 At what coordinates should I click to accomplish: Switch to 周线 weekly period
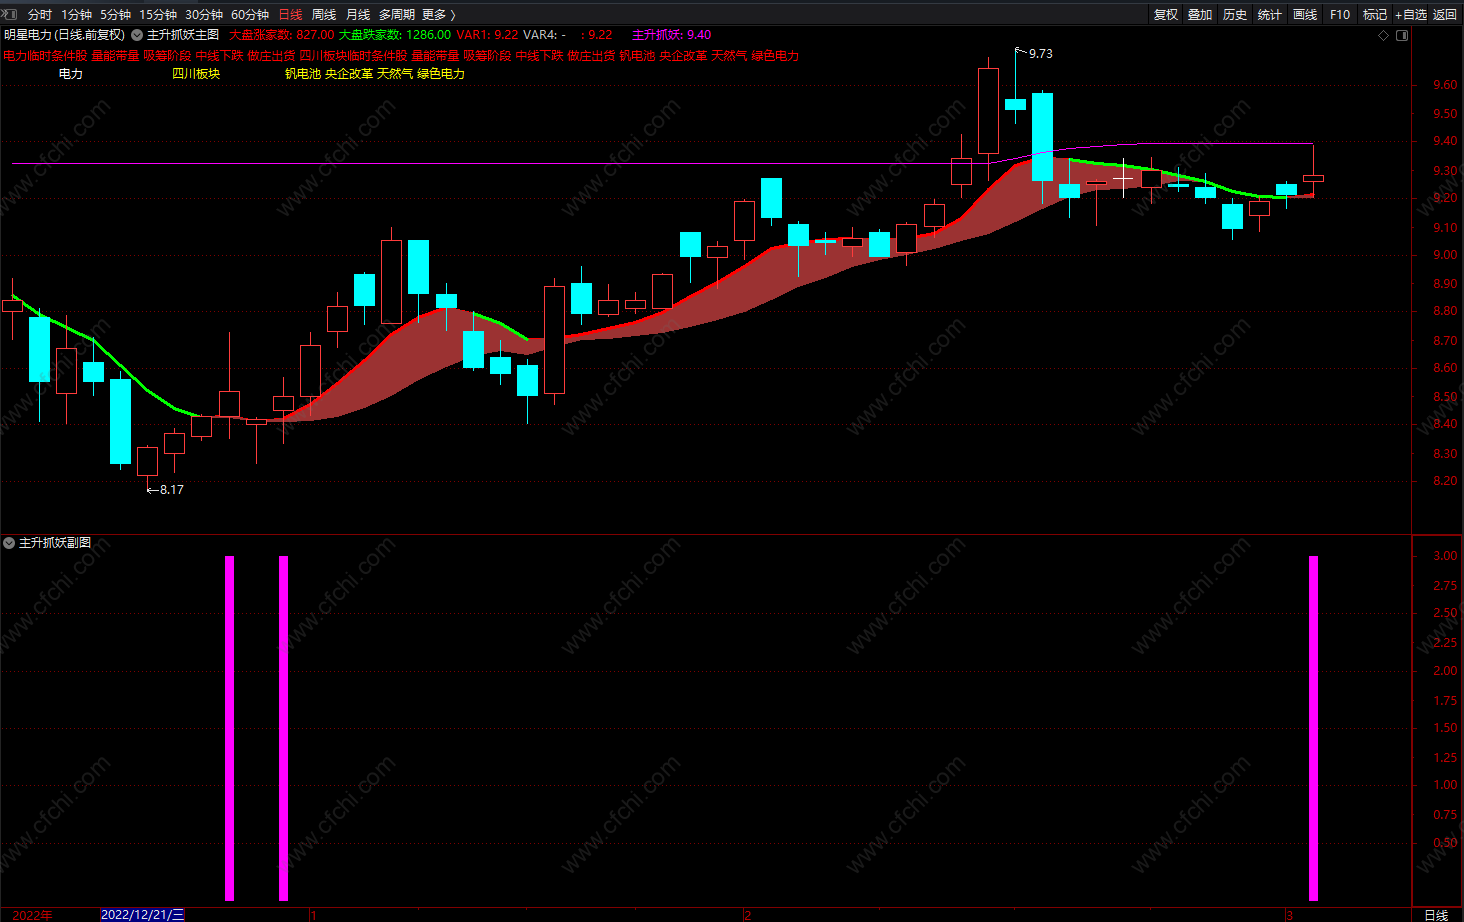(324, 15)
